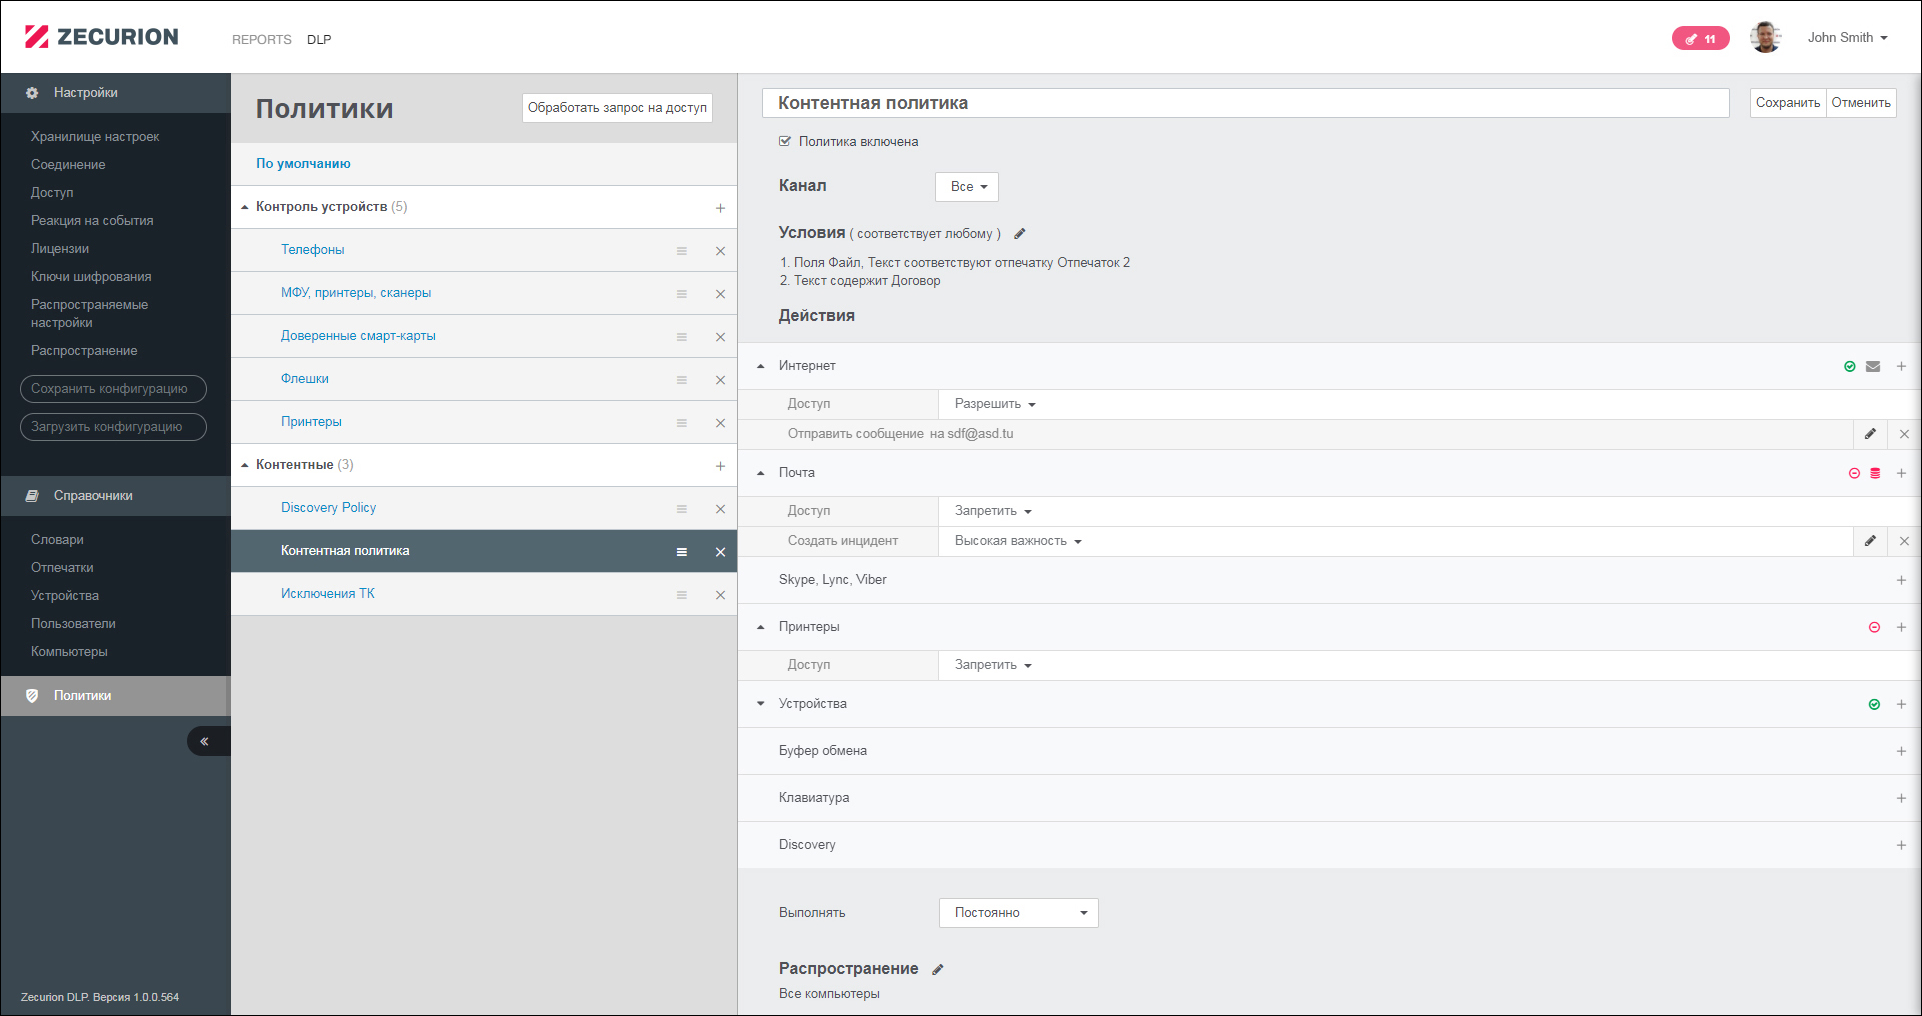Open the Выполнять dropdown showing Постоянно
Viewport: 1922px width, 1016px height.
click(x=1018, y=913)
